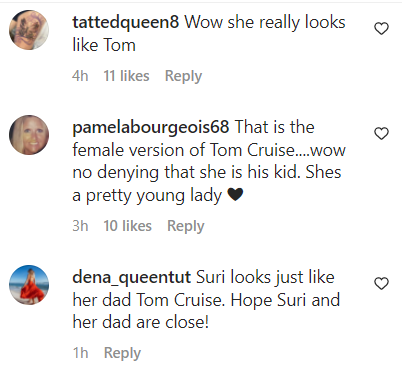Image resolution: width=402 pixels, height=376 pixels.
Task: Select the "Suri looks just like her dad" comment
Action: click(x=206, y=300)
